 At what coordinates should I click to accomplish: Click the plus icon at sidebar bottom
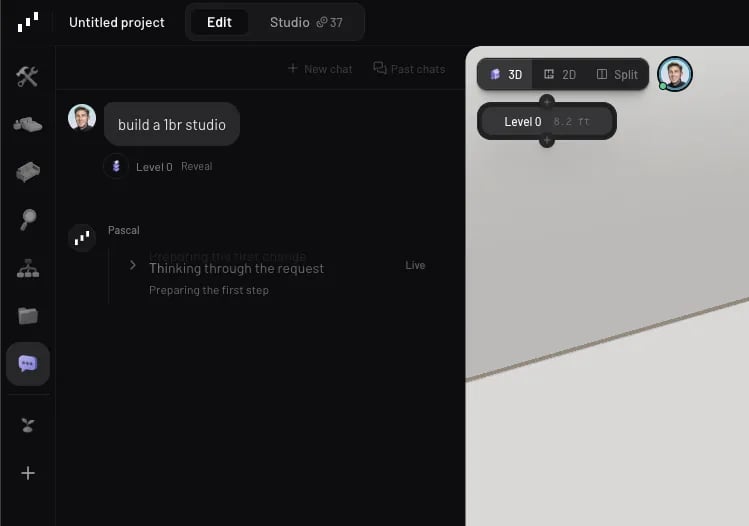(x=28, y=473)
